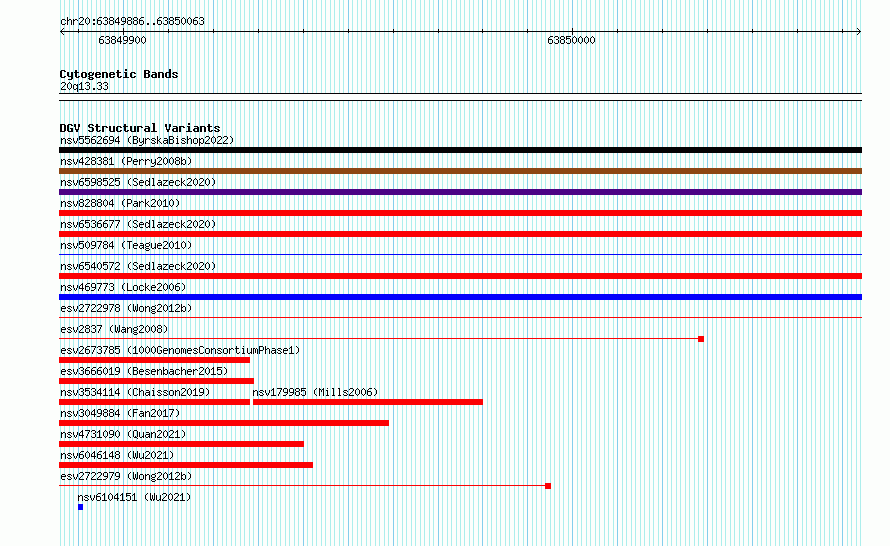Click the brown nsv428381 variant bar
This screenshot has width=890, height=546.
point(460,171)
